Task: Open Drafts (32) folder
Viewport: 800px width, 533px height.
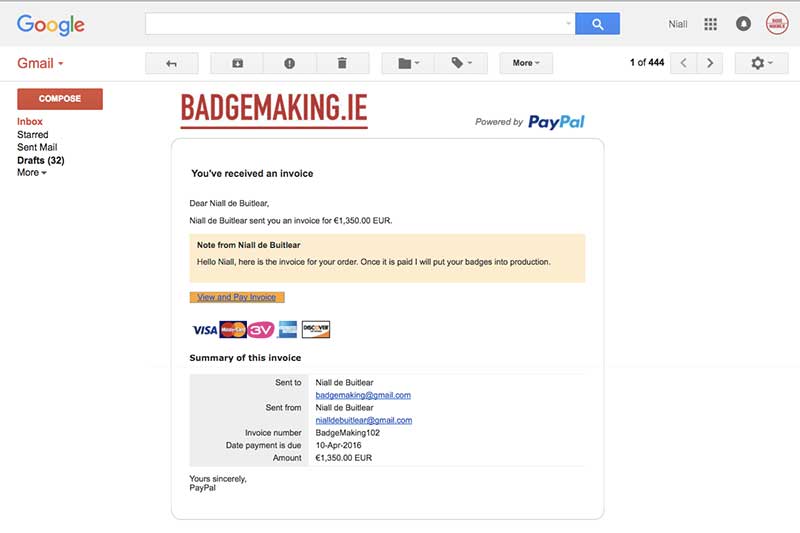Action: point(41,160)
